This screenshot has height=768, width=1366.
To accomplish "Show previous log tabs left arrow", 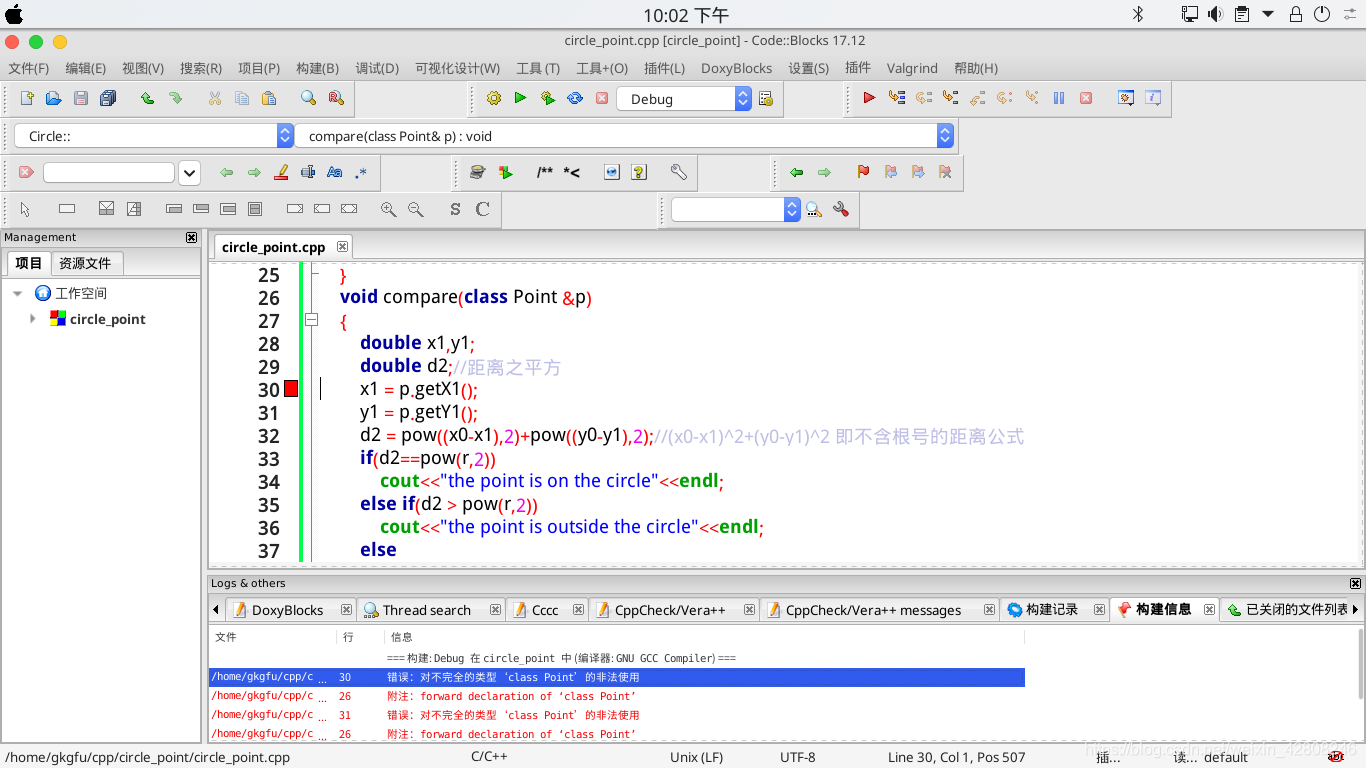I will [216, 609].
